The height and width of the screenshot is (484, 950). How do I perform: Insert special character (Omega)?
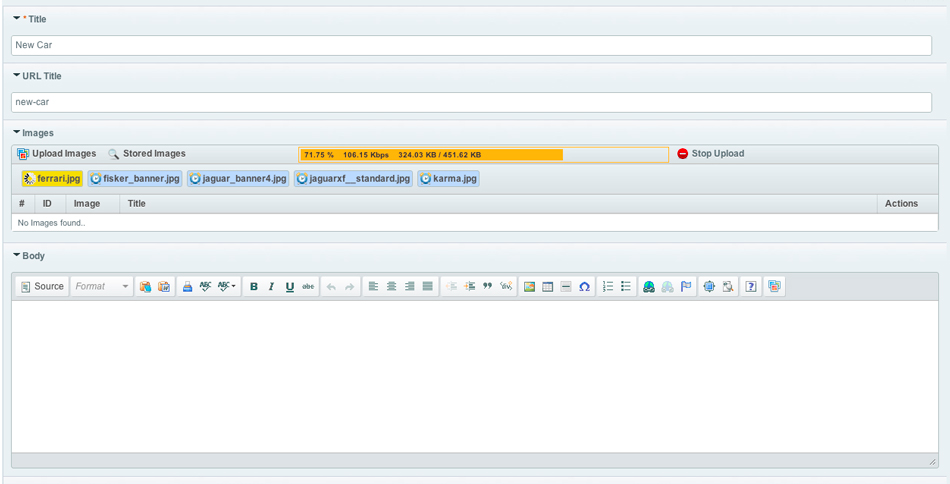584,287
